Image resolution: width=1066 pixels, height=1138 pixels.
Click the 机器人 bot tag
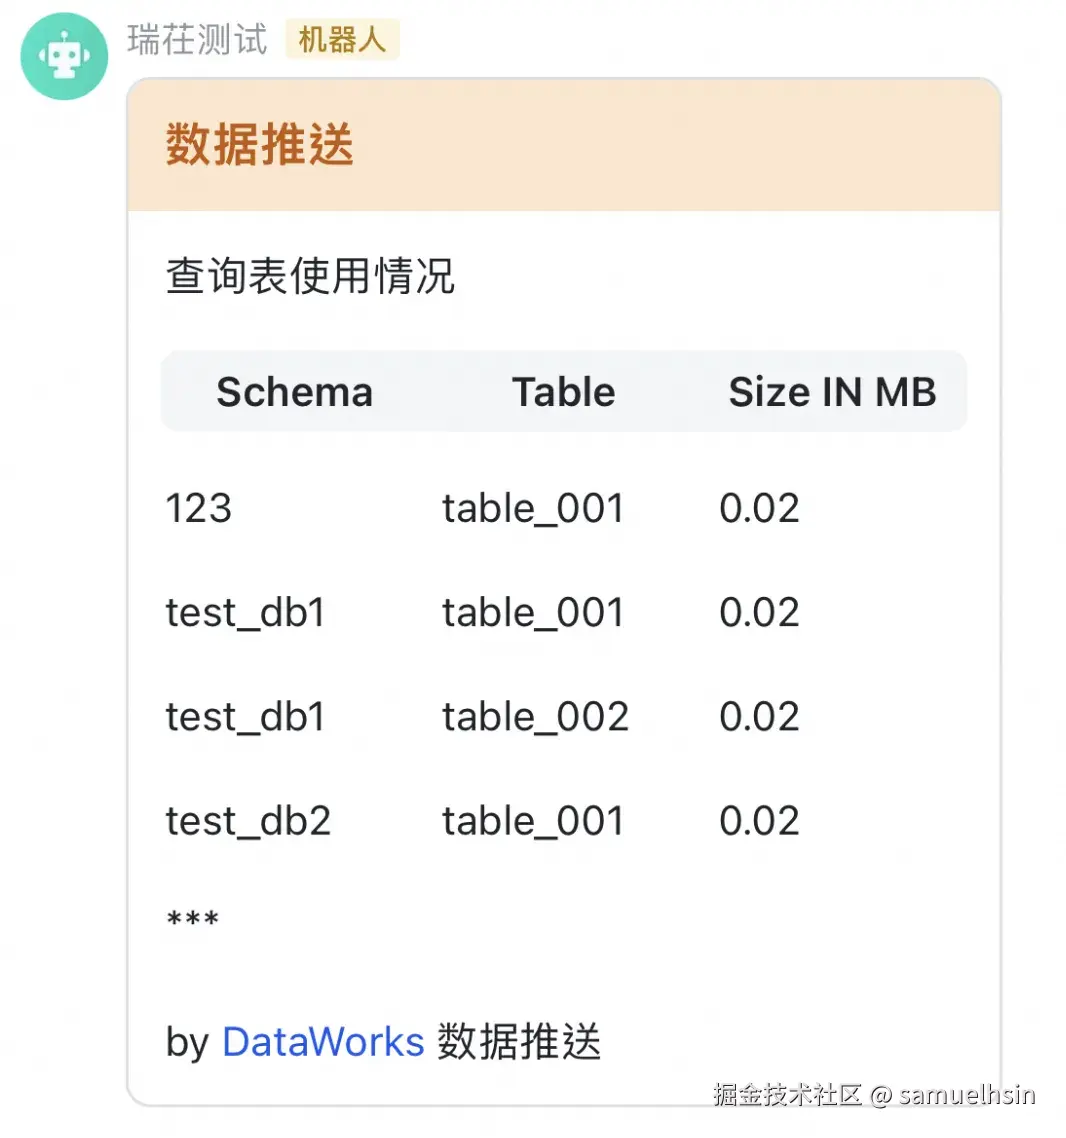point(342,40)
